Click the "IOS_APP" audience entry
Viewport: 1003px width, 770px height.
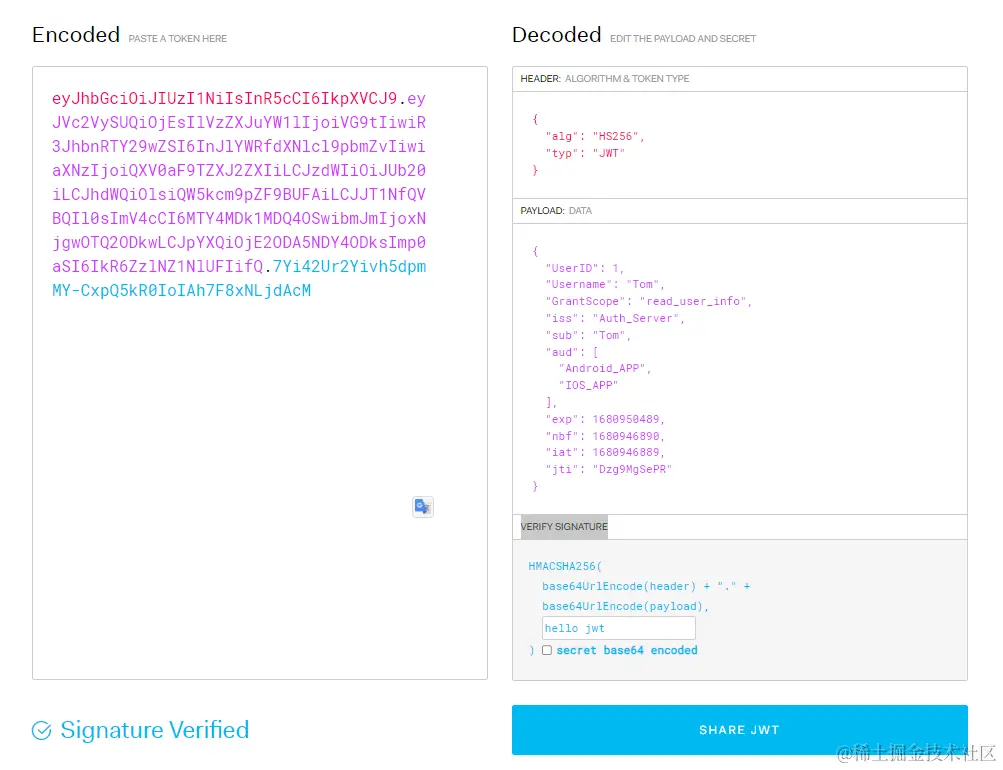[x=588, y=385]
